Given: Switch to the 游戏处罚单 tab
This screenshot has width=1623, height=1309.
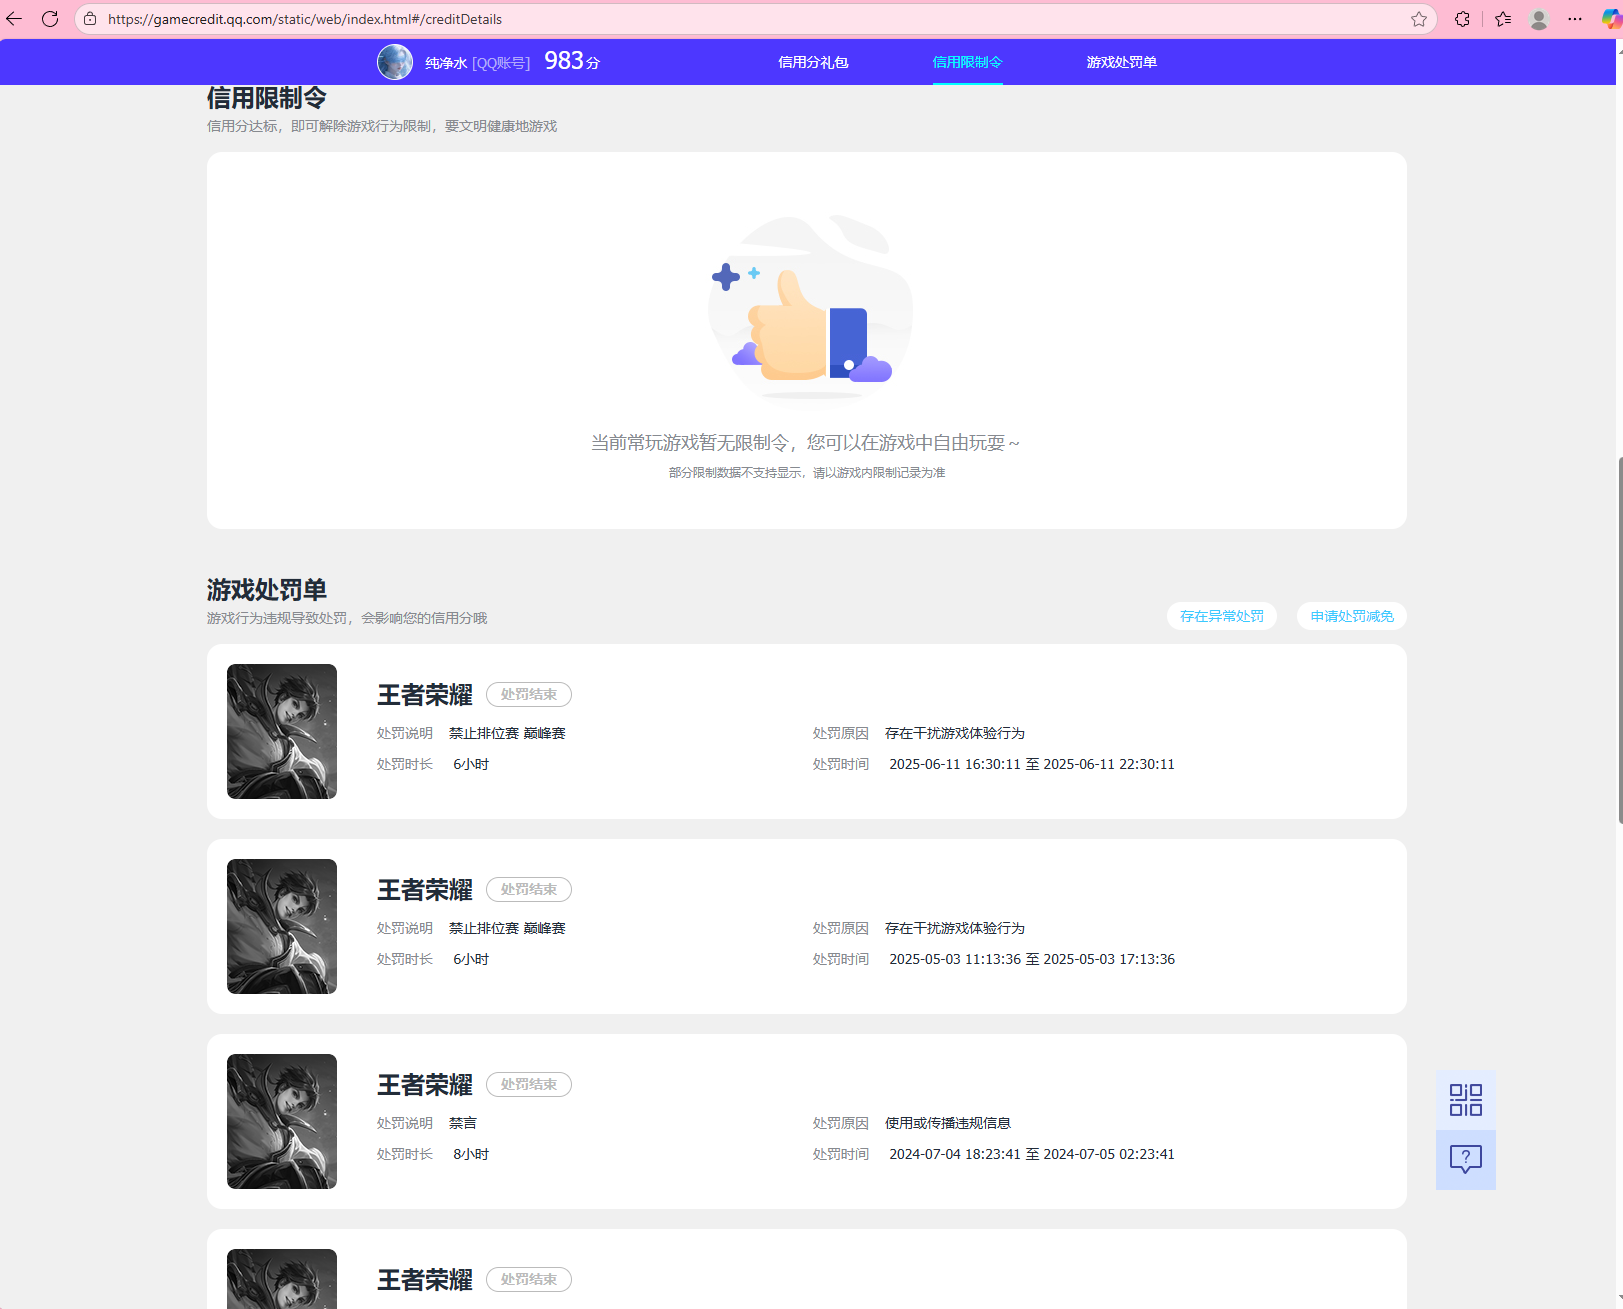Looking at the screenshot, I should (1121, 61).
